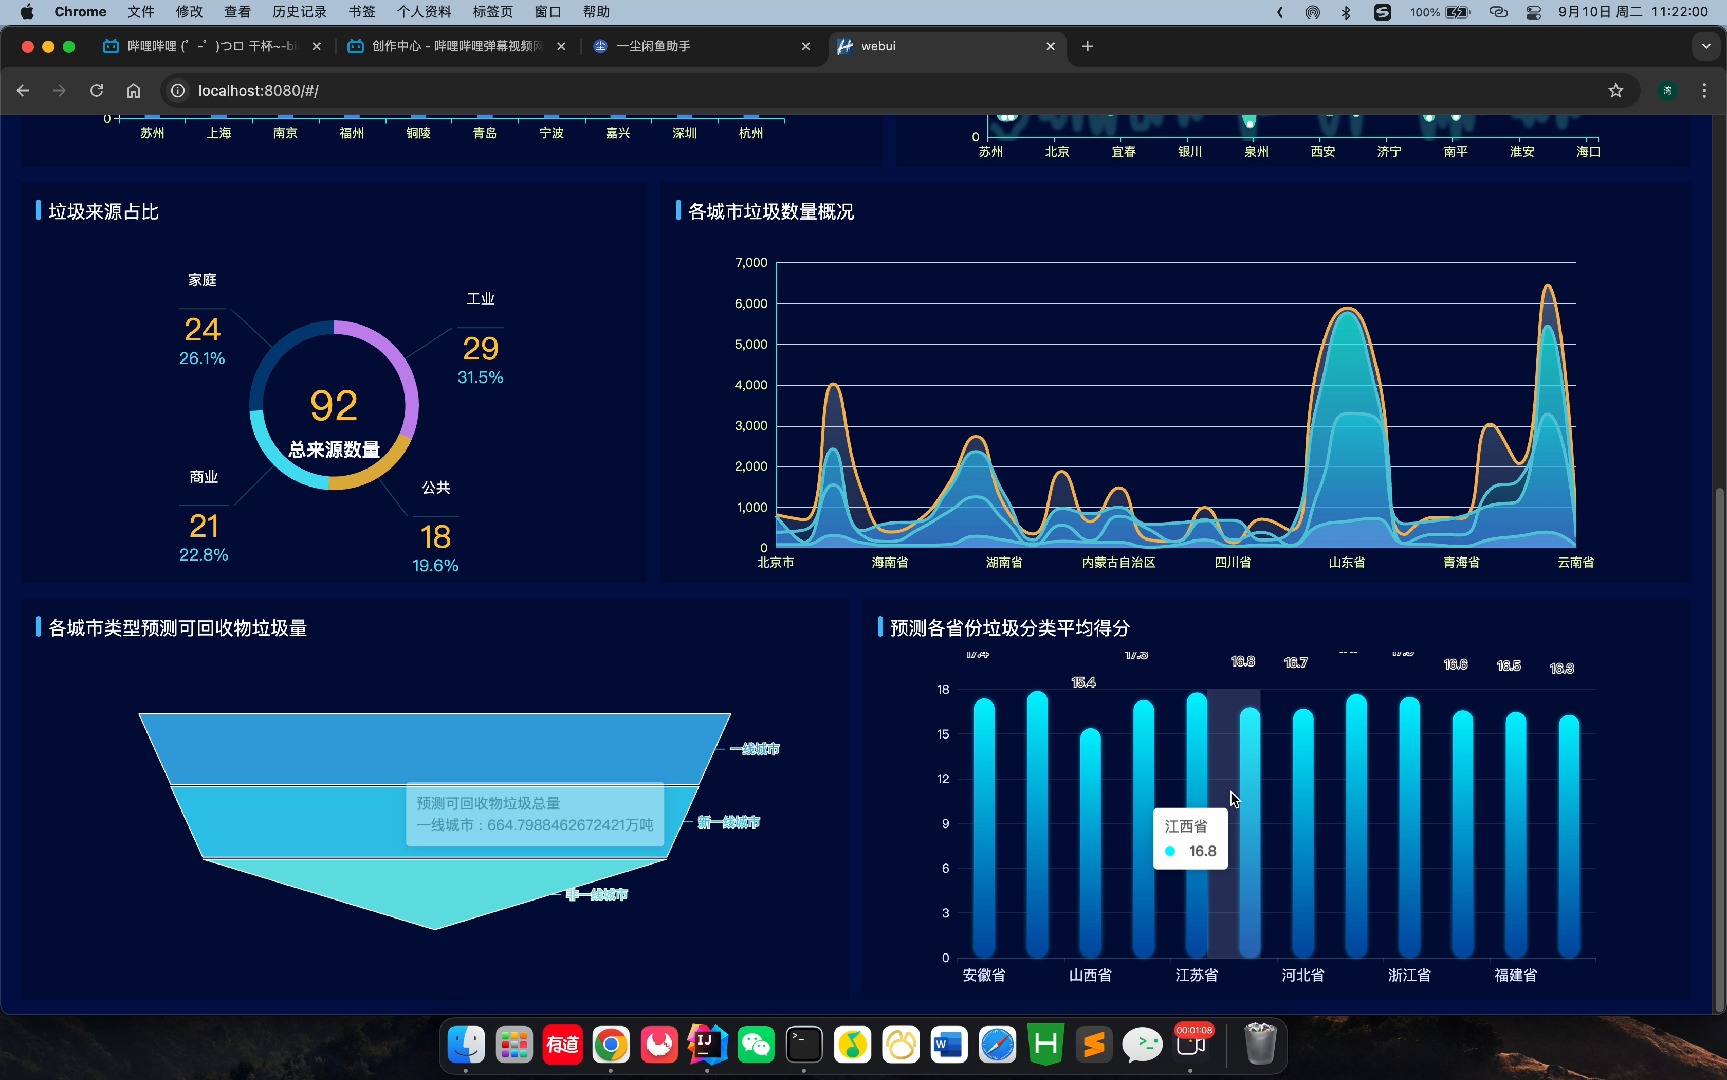Click the 公共 value 18
The height and width of the screenshot is (1080, 1727).
435,537
